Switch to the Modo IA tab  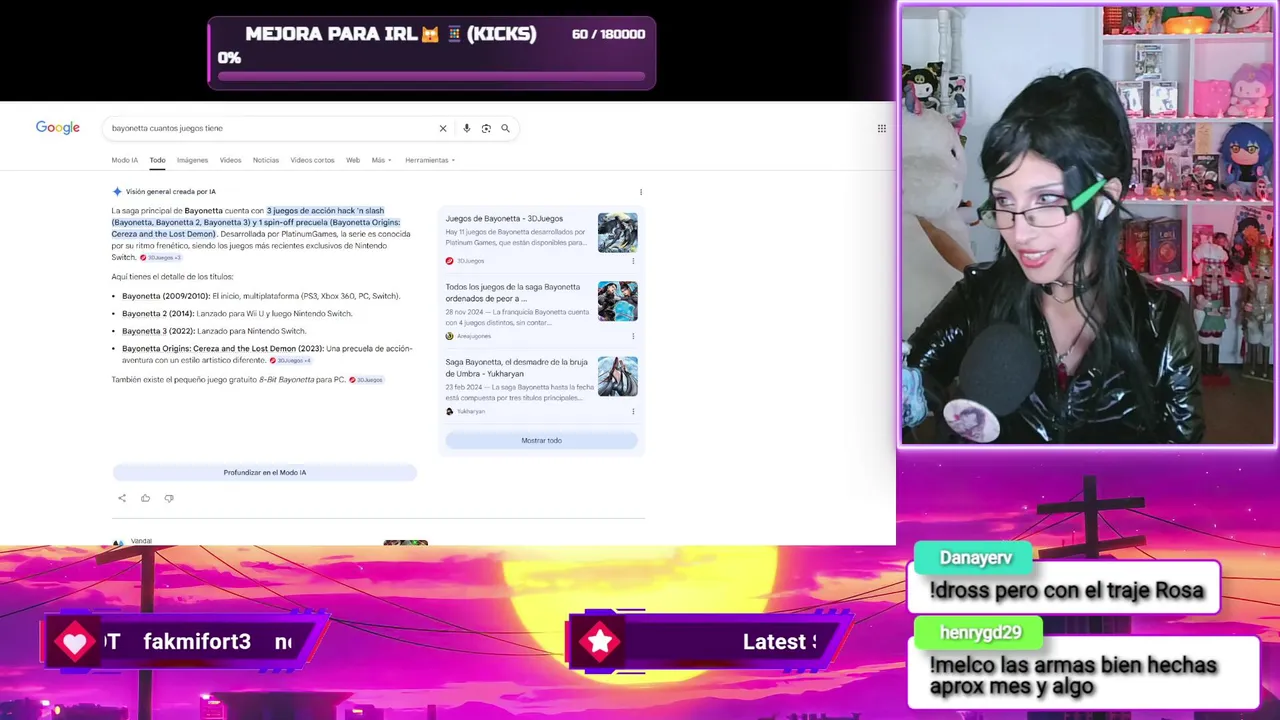[125, 160]
